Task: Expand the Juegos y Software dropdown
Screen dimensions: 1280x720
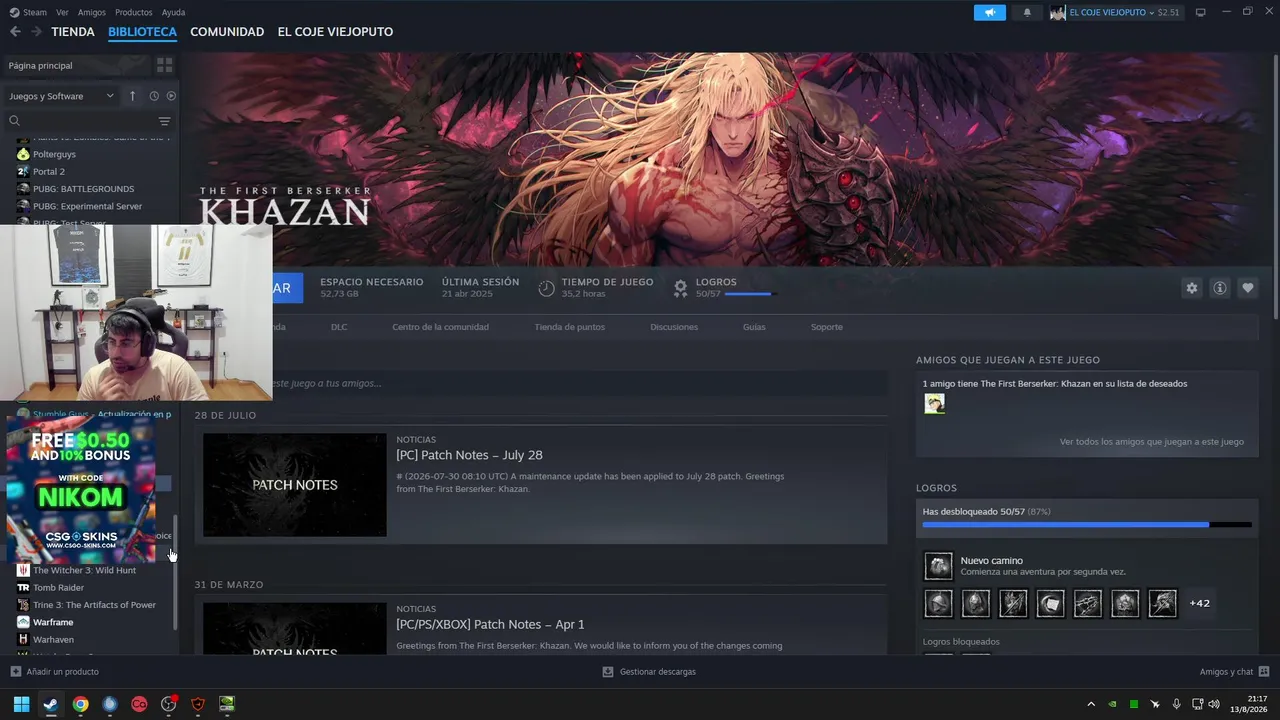Action: pos(62,96)
